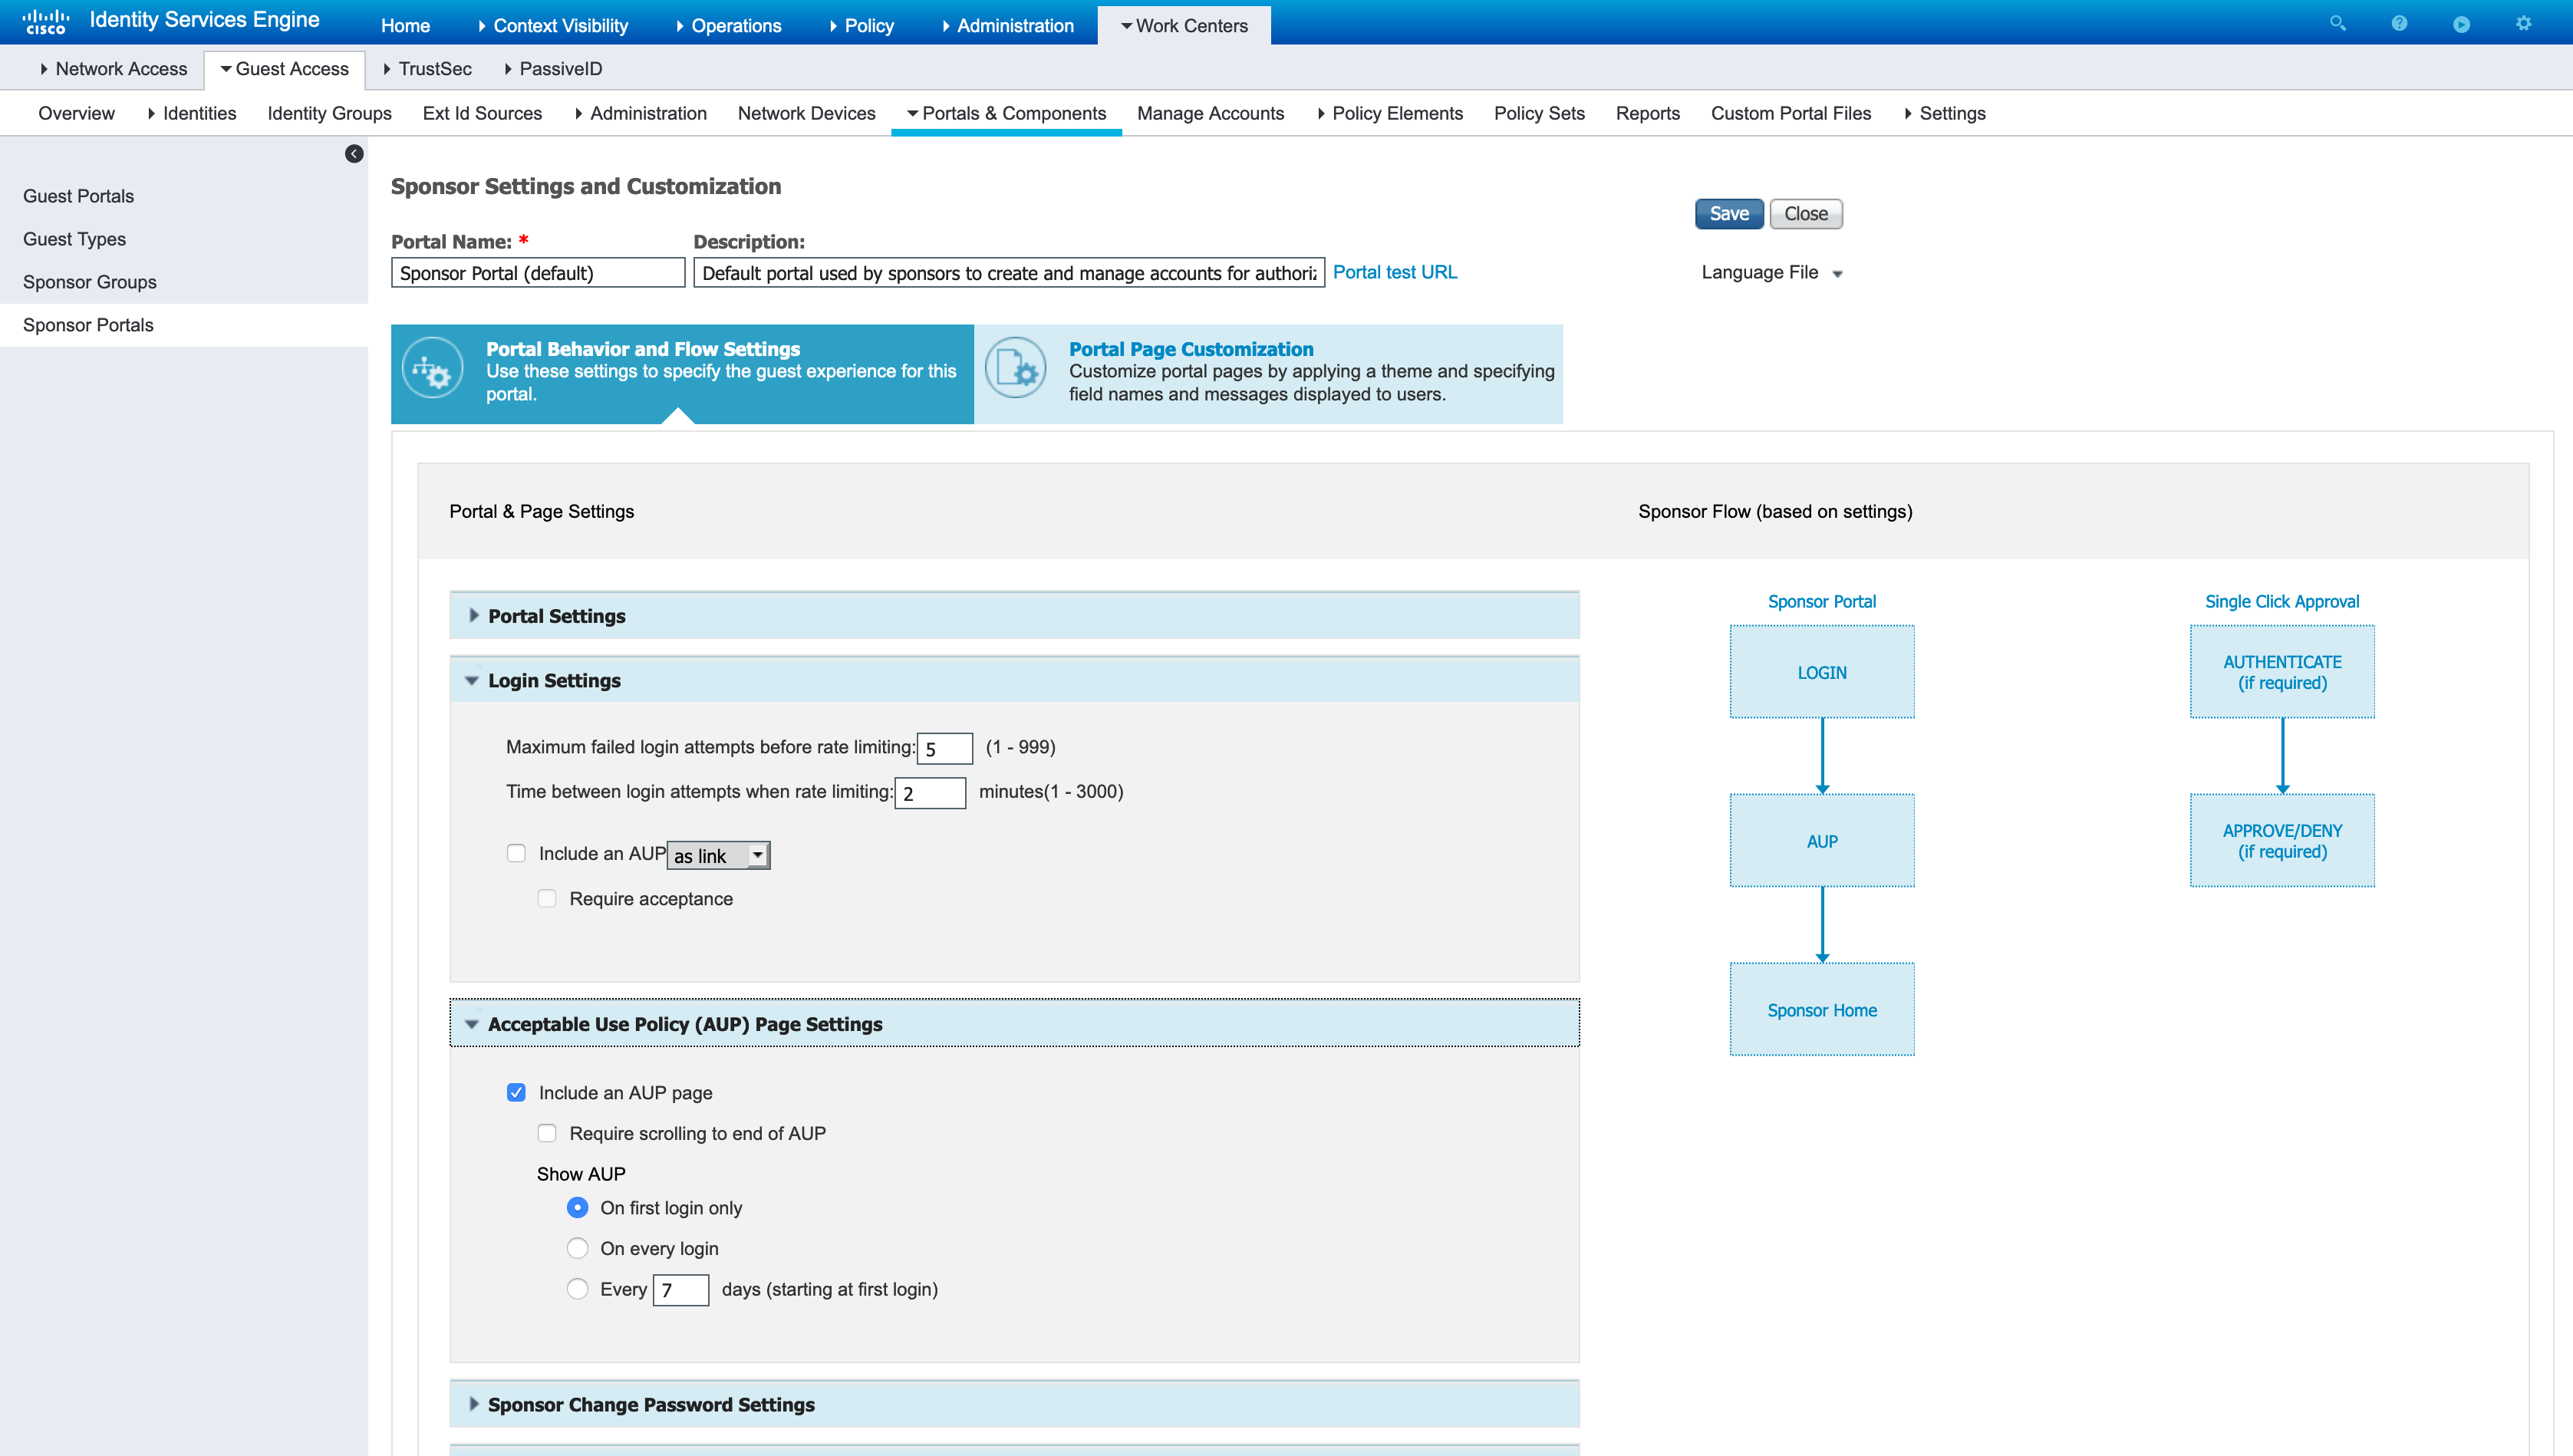Click the time between login attempts field
Viewport: 2573px width, 1456px height.
tap(930, 792)
